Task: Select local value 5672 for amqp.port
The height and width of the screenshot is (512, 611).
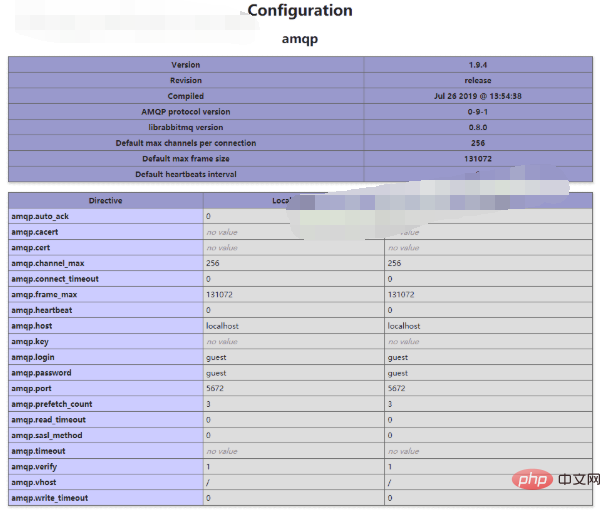Action: pyautogui.click(x=215, y=388)
